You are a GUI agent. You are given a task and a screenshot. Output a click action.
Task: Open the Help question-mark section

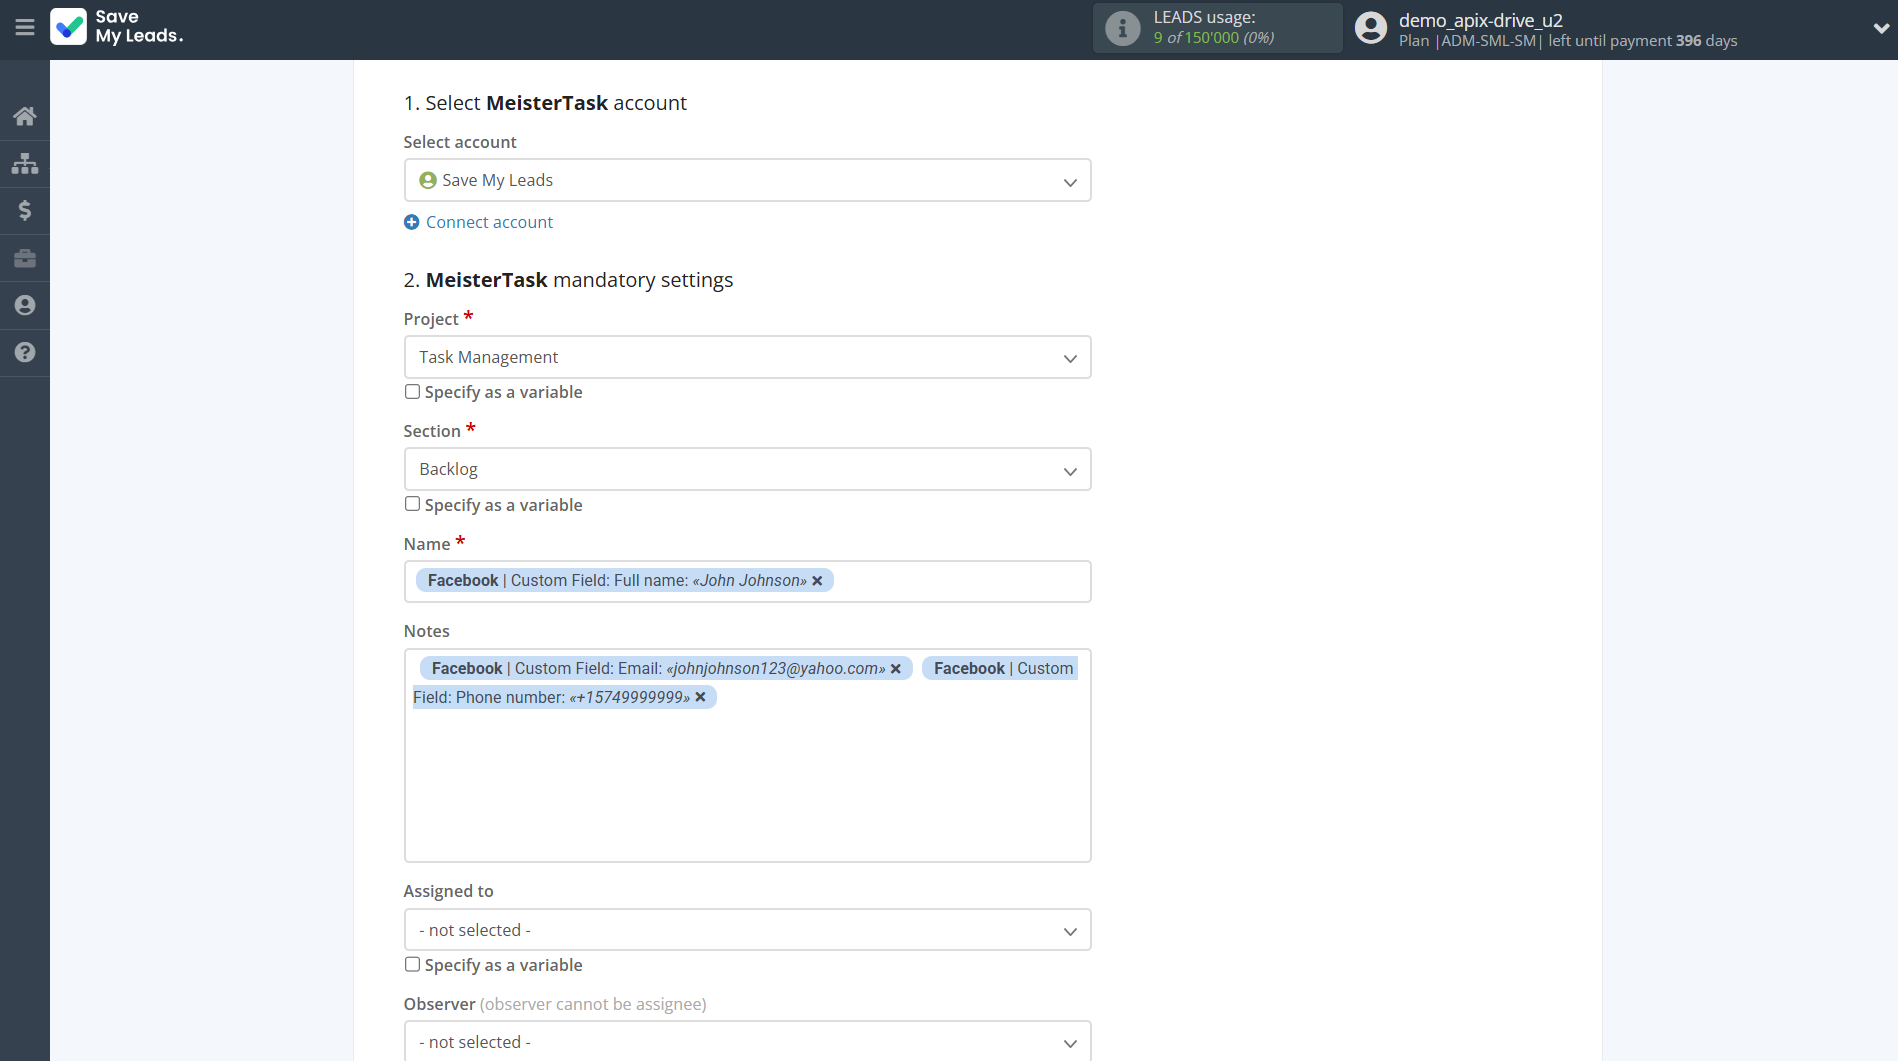24,352
